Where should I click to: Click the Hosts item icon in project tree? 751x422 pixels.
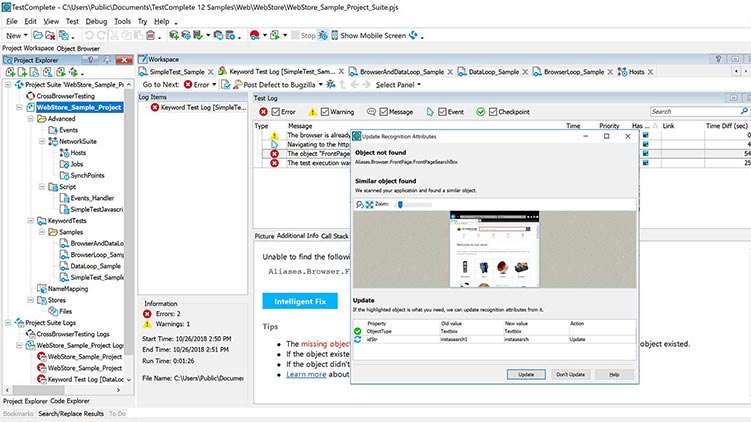click(64, 153)
